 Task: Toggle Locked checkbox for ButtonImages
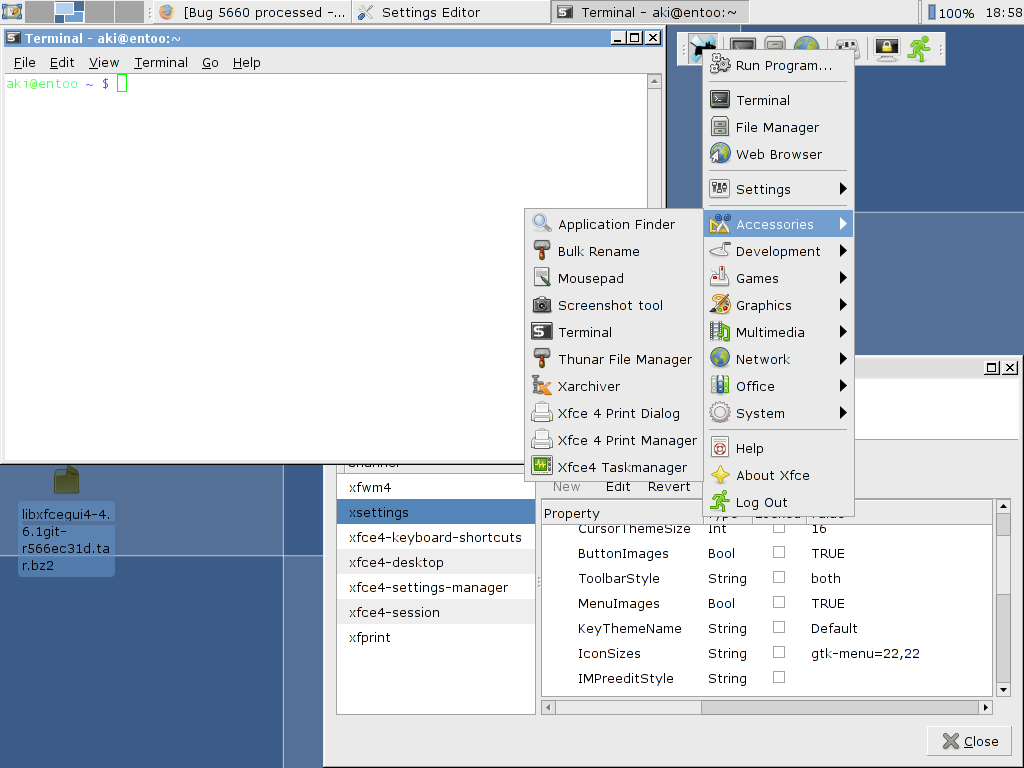click(779, 552)
